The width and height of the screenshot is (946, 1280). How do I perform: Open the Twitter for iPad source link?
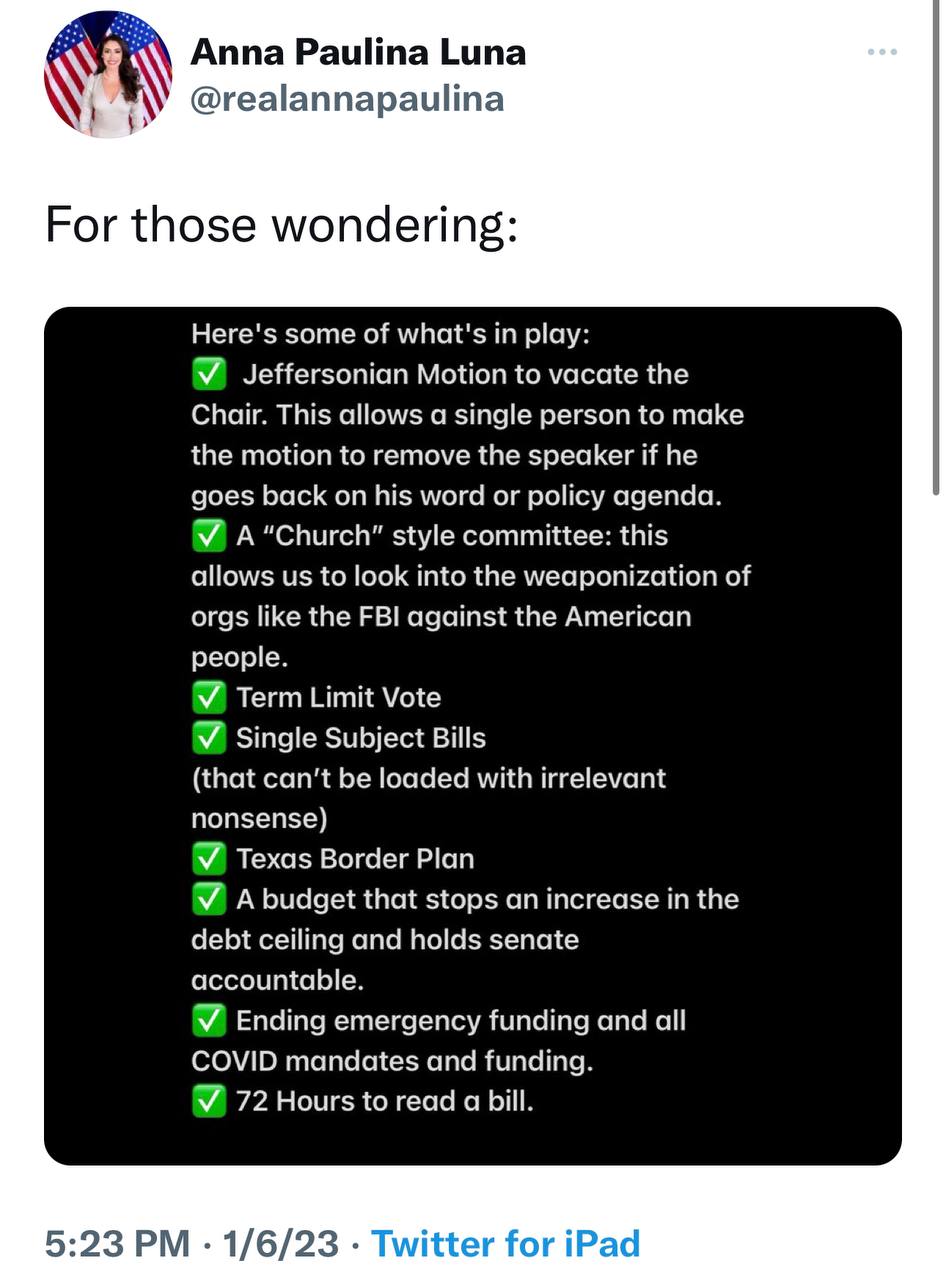(505, 1244)
